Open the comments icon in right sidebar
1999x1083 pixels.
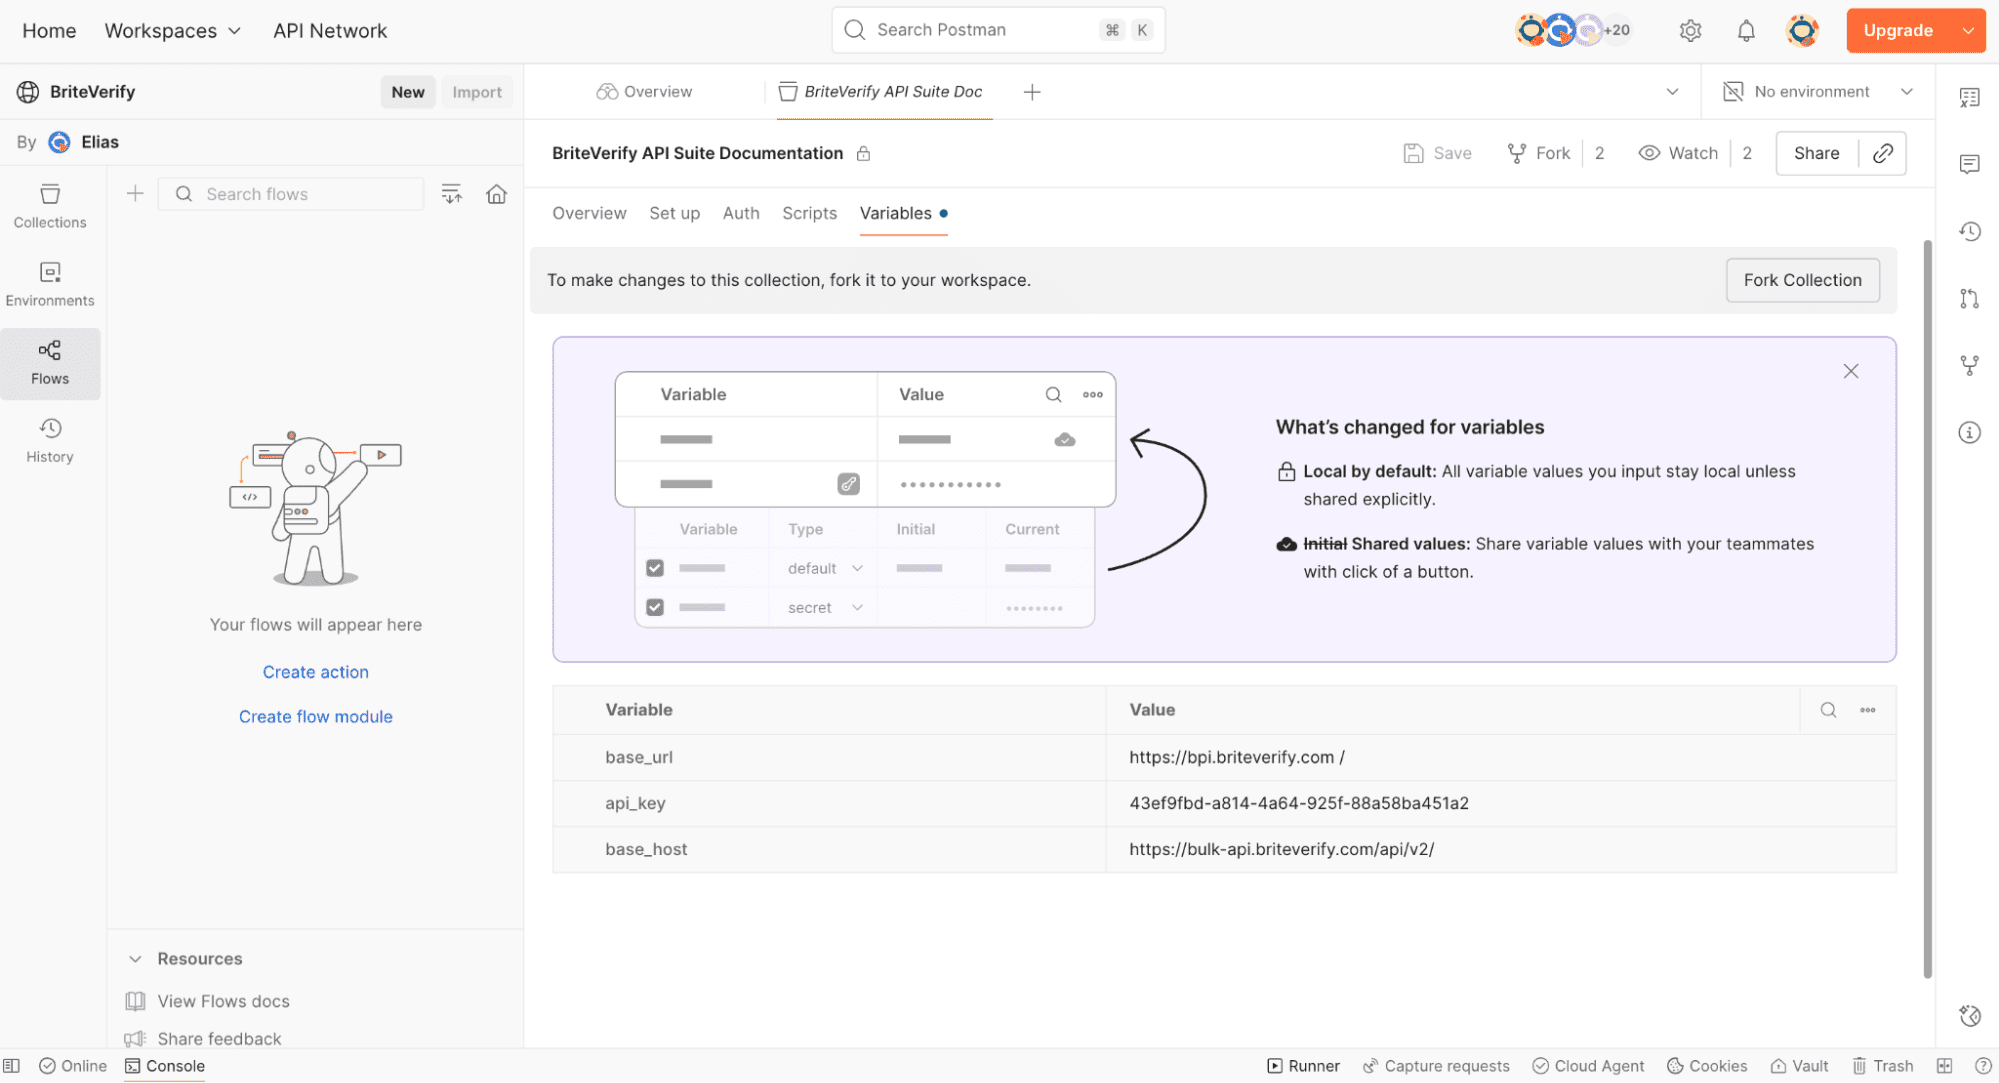point(1969,164)
